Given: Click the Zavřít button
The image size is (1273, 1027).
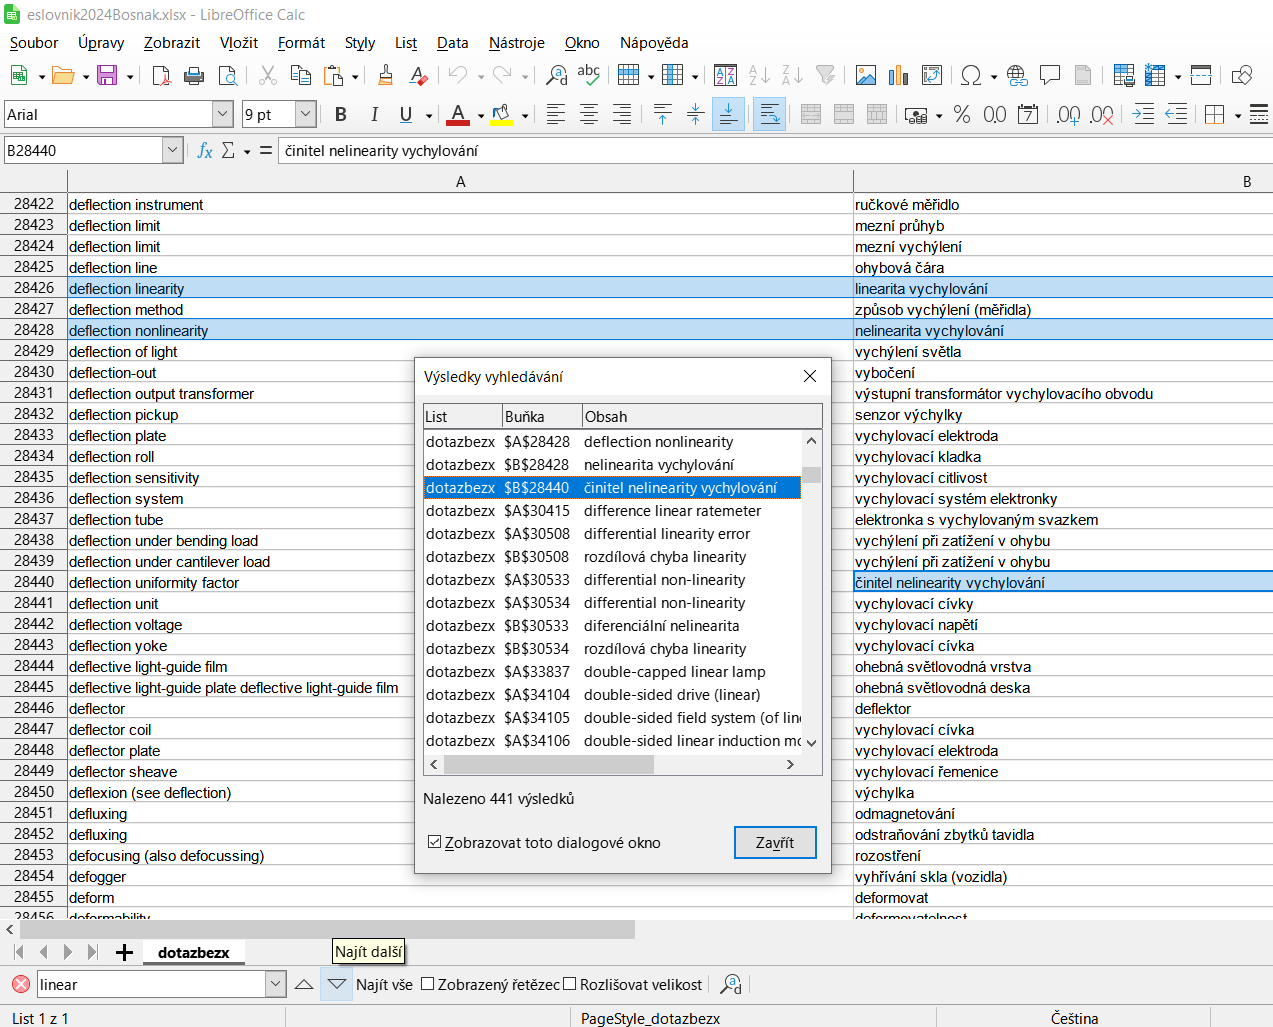Looking at the screenshot, I should [x=775, y=843].
